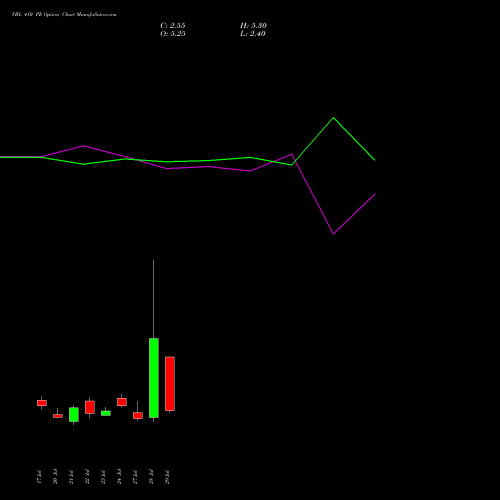Select the red candle for 27 Jul

click(138, 415)
